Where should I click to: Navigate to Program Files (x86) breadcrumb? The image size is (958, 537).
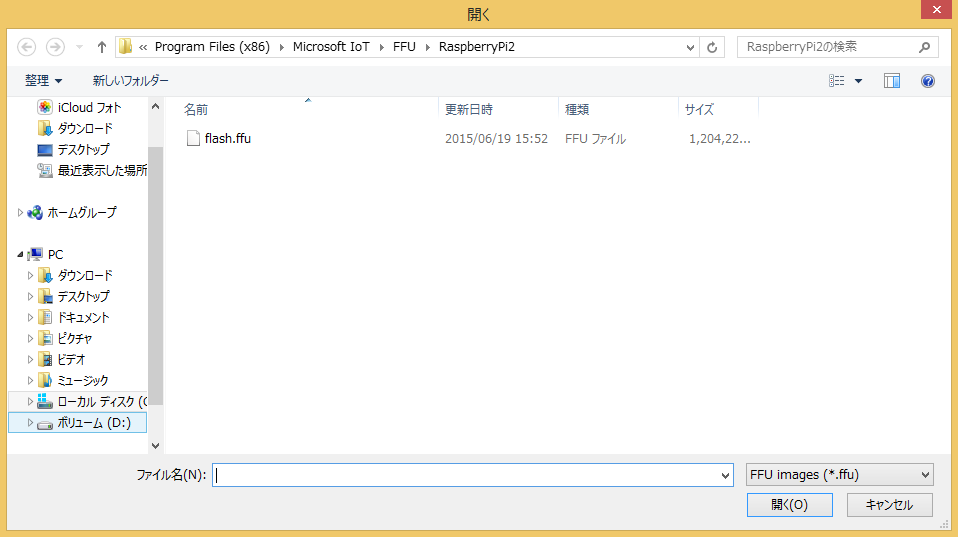pyautogui.click(x=212, y=46)
